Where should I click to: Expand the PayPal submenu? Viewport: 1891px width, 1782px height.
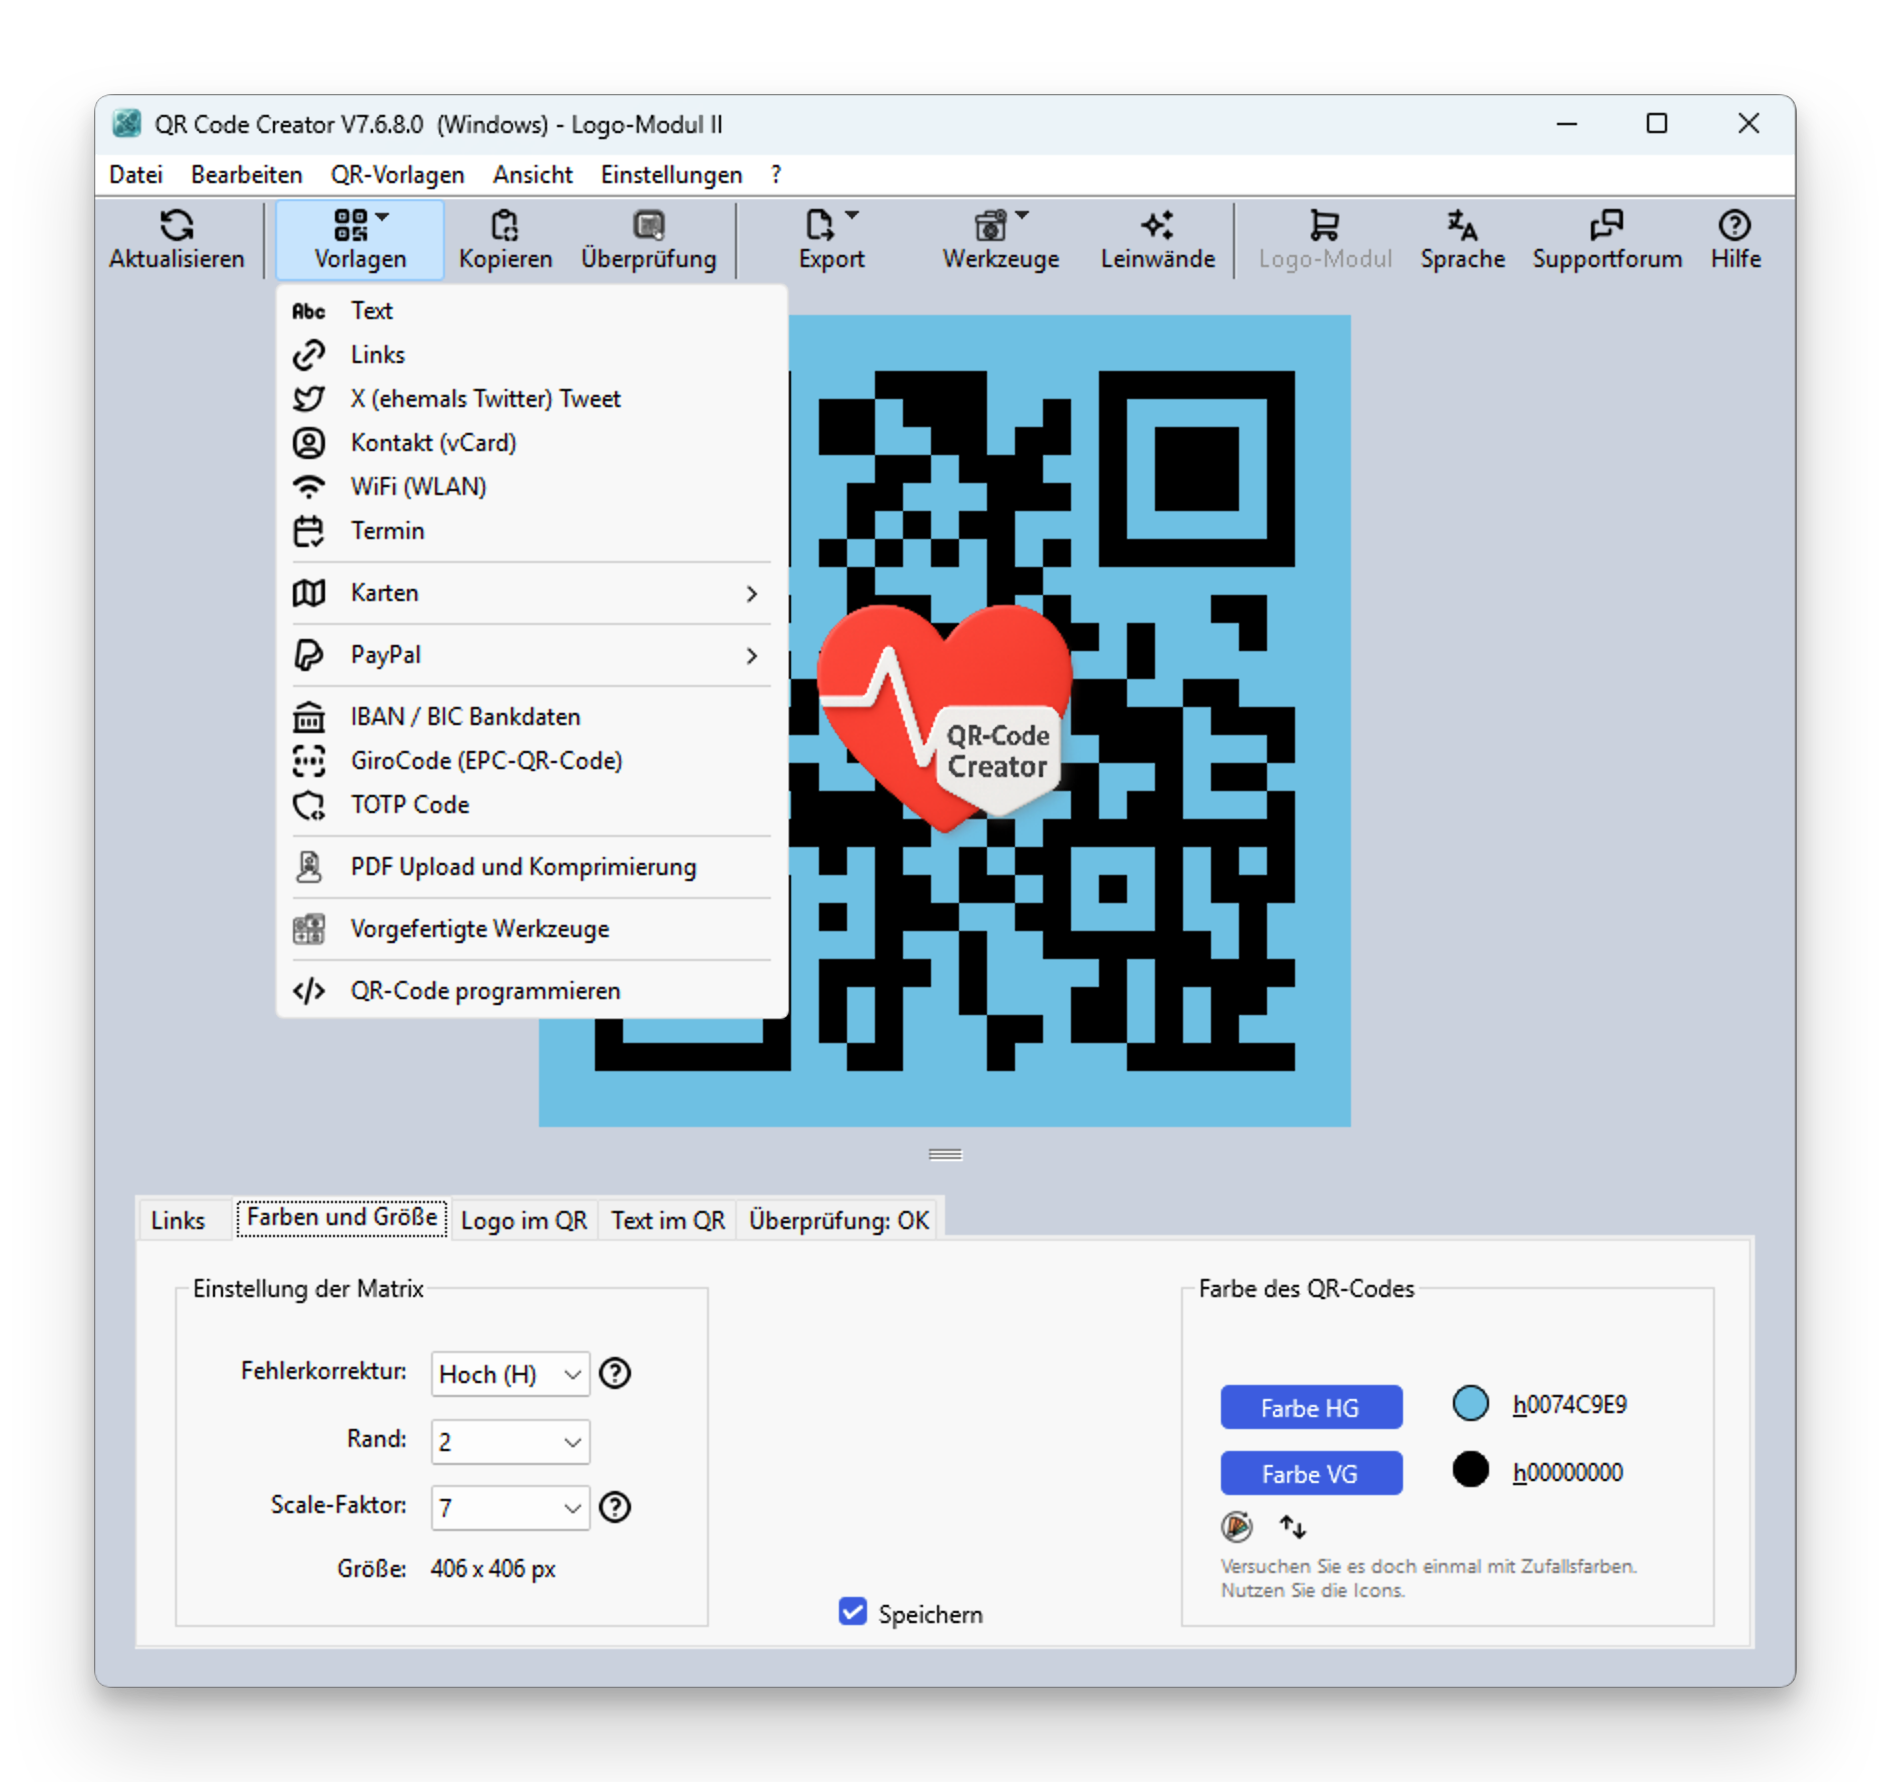click(x=531, y=655)
